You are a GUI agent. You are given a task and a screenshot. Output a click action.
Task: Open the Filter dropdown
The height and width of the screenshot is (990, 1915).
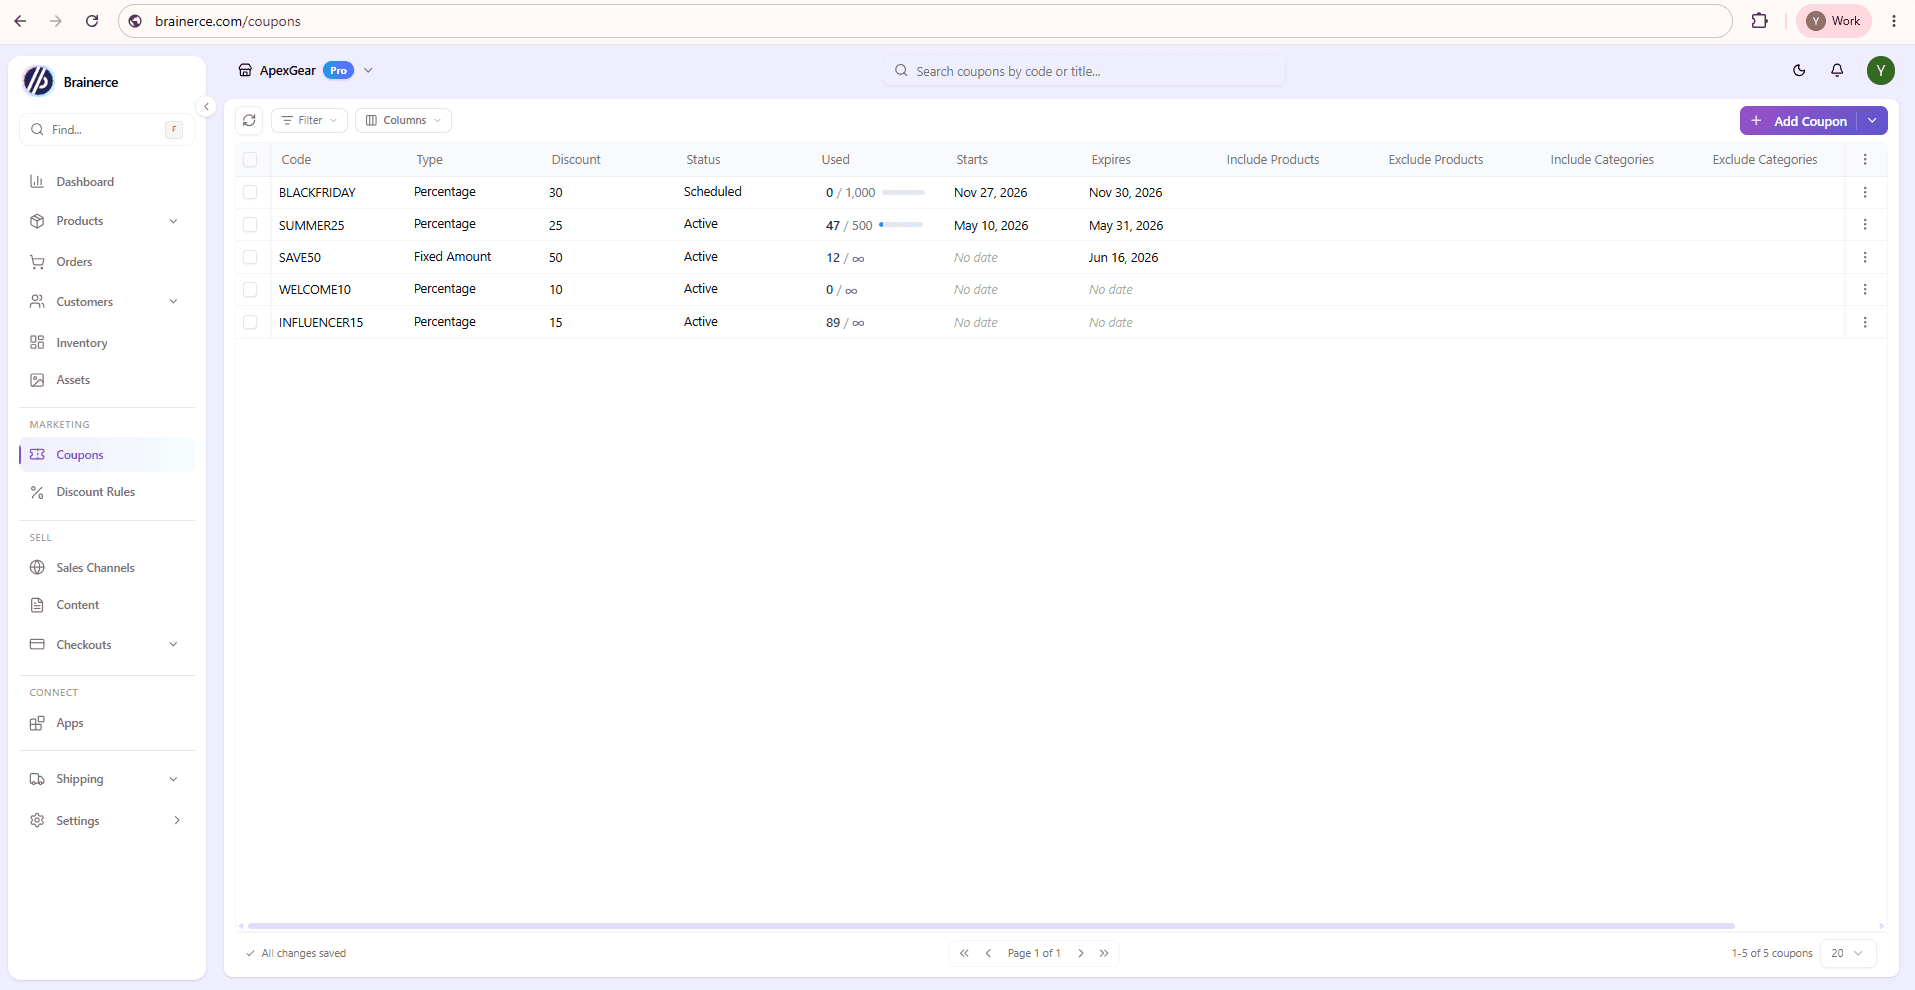coord(309,120)
